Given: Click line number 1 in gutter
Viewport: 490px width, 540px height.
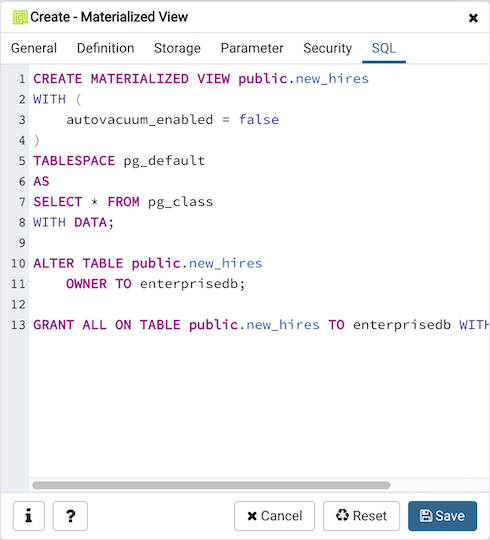Looking at the screenshot, I should tap(22, 79).
